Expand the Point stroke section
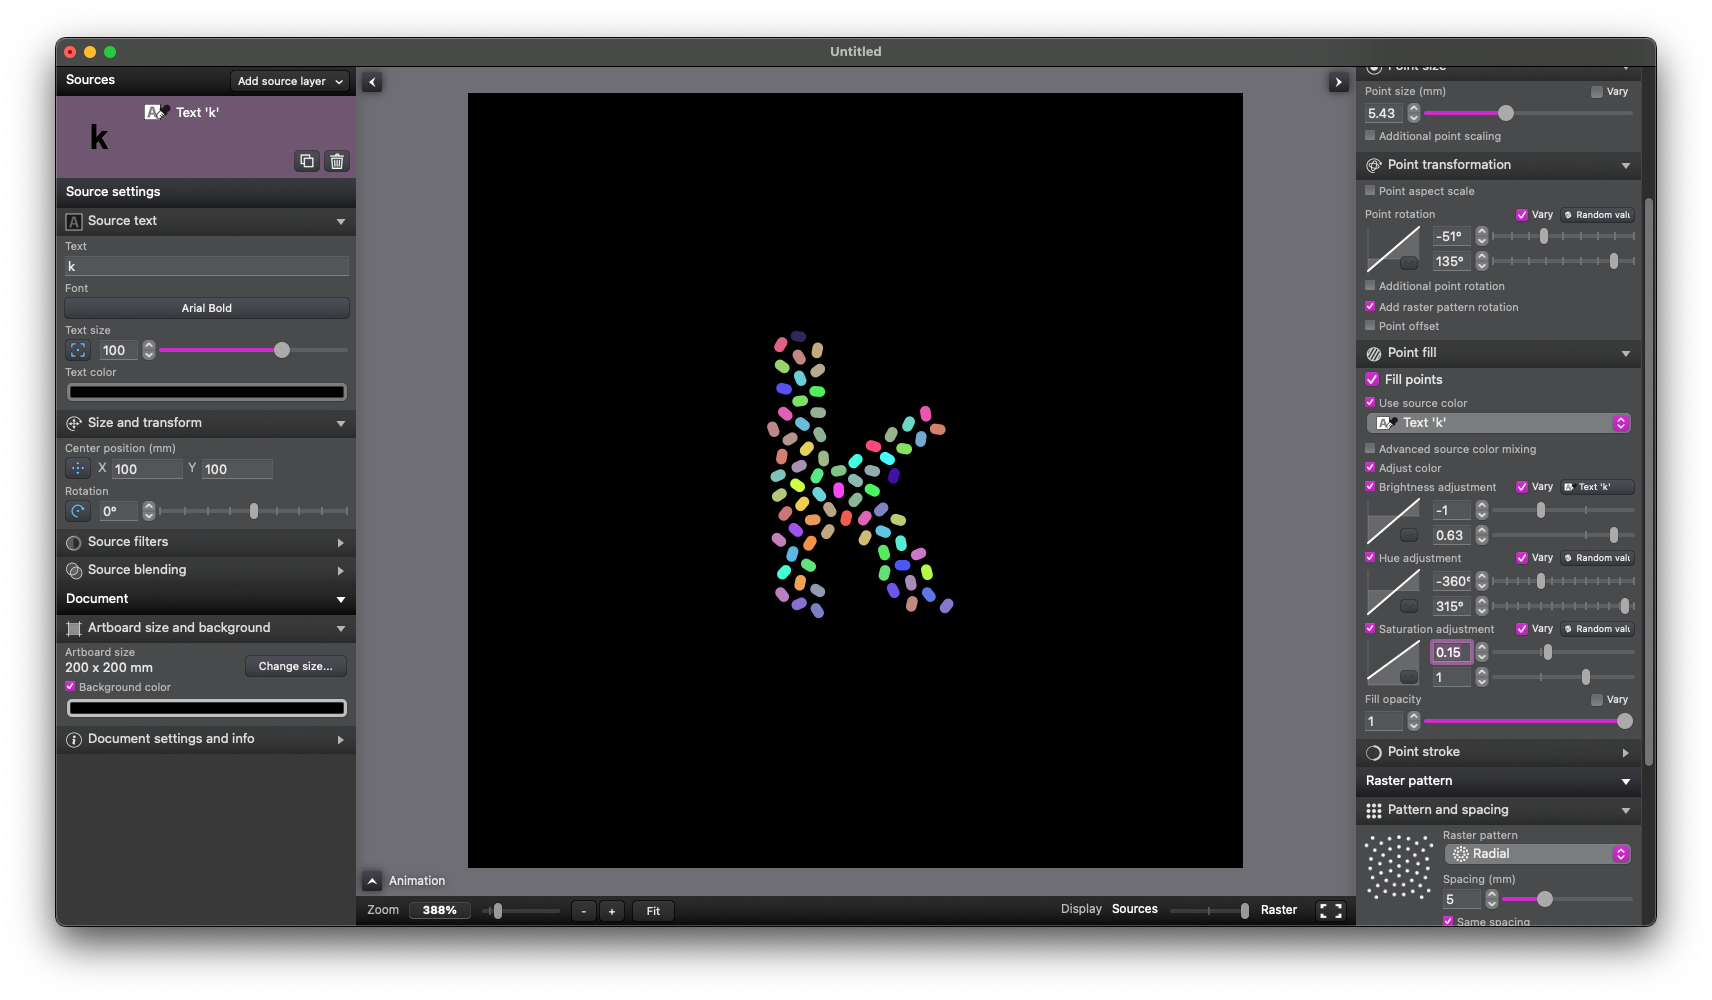Image resolution: width=1712 pixels, height=1000 pixels. coord(1625,753)
